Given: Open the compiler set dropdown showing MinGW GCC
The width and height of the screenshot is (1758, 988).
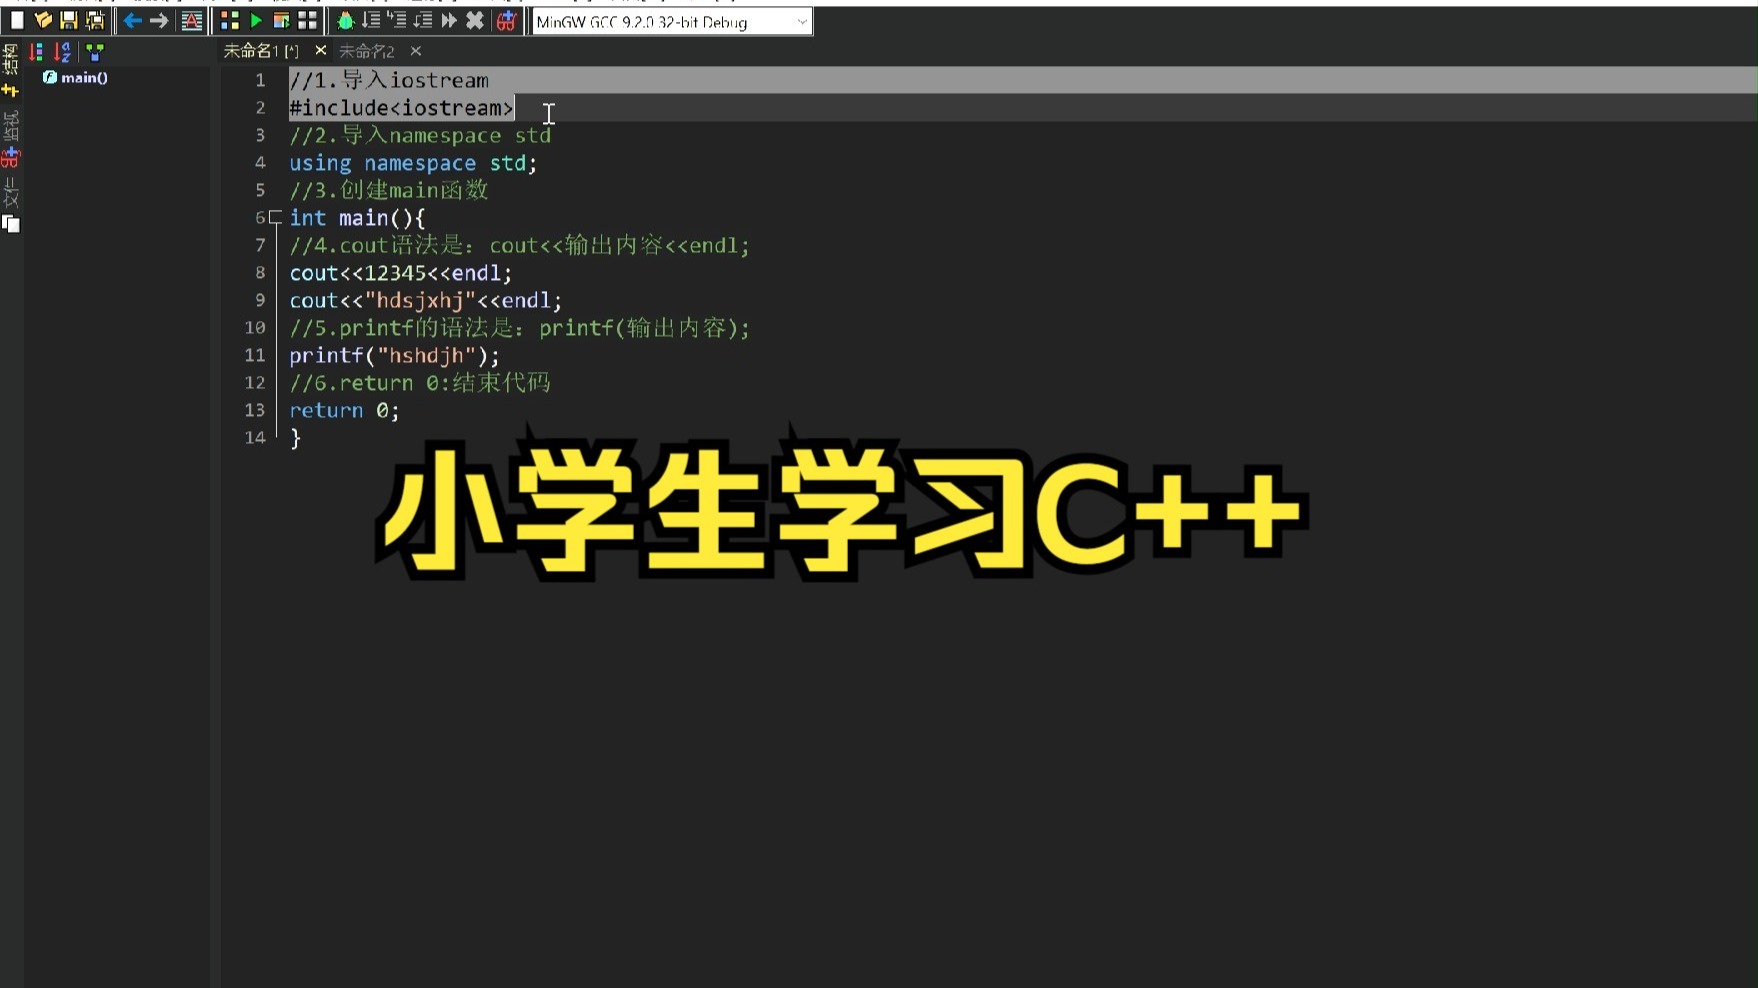Looking at the screenshot, I should click(x=797, y=20).
